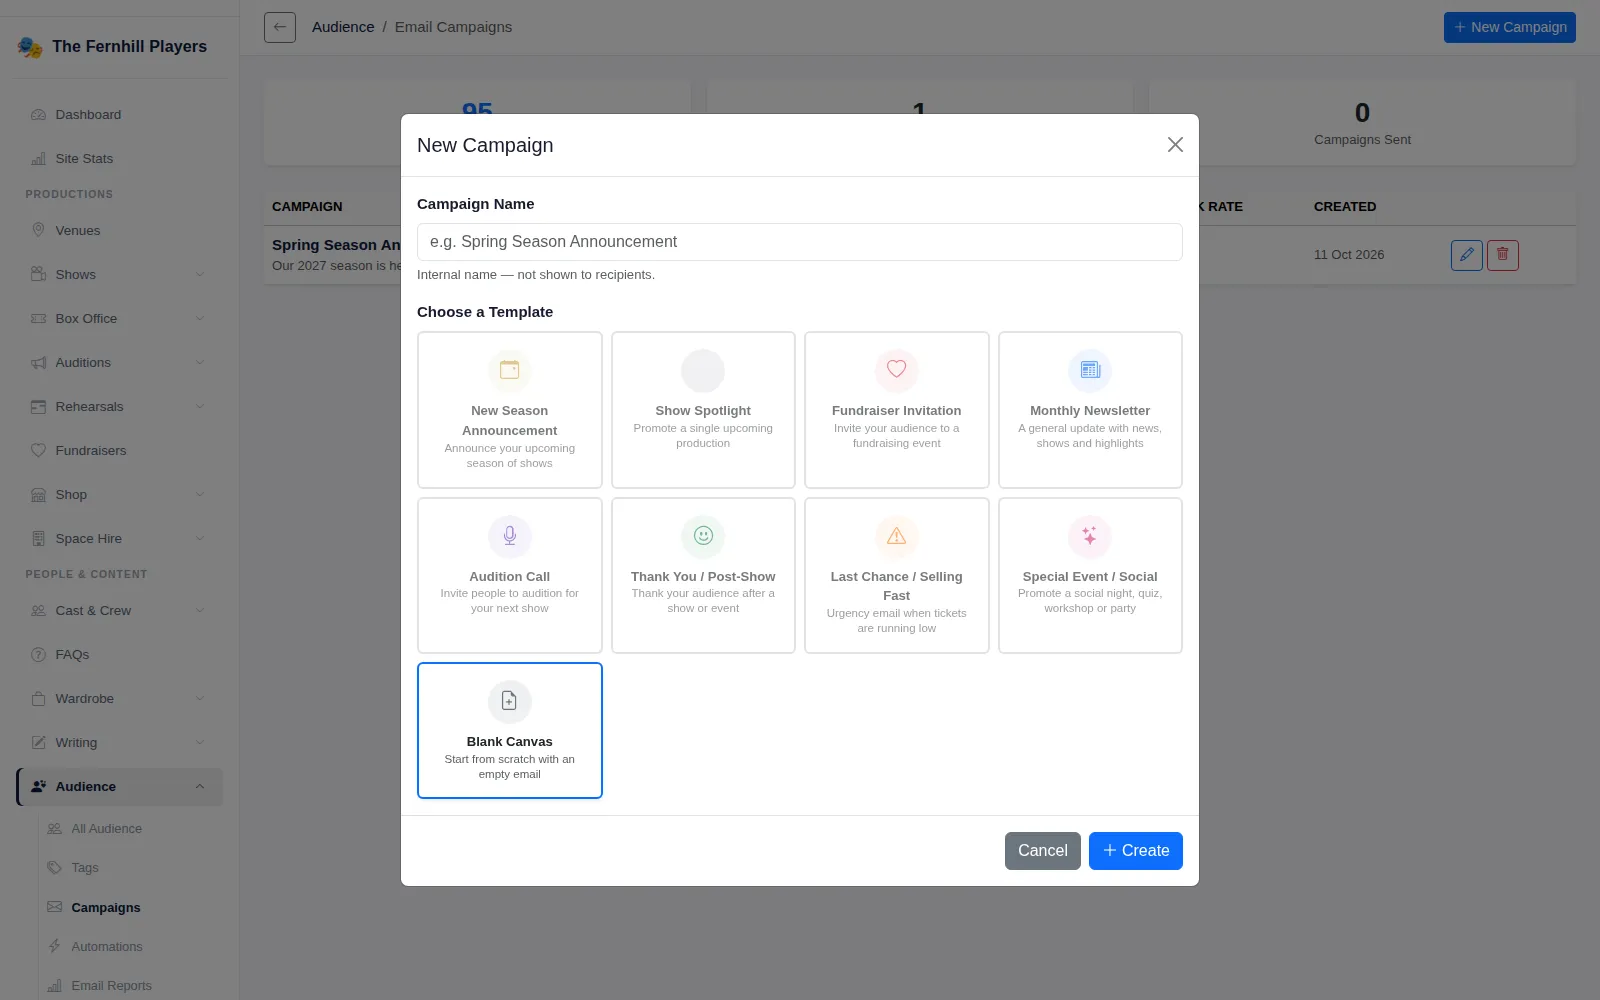Open All Audience submenu item
The image size is (1600, 1000).
pos(130,829)
